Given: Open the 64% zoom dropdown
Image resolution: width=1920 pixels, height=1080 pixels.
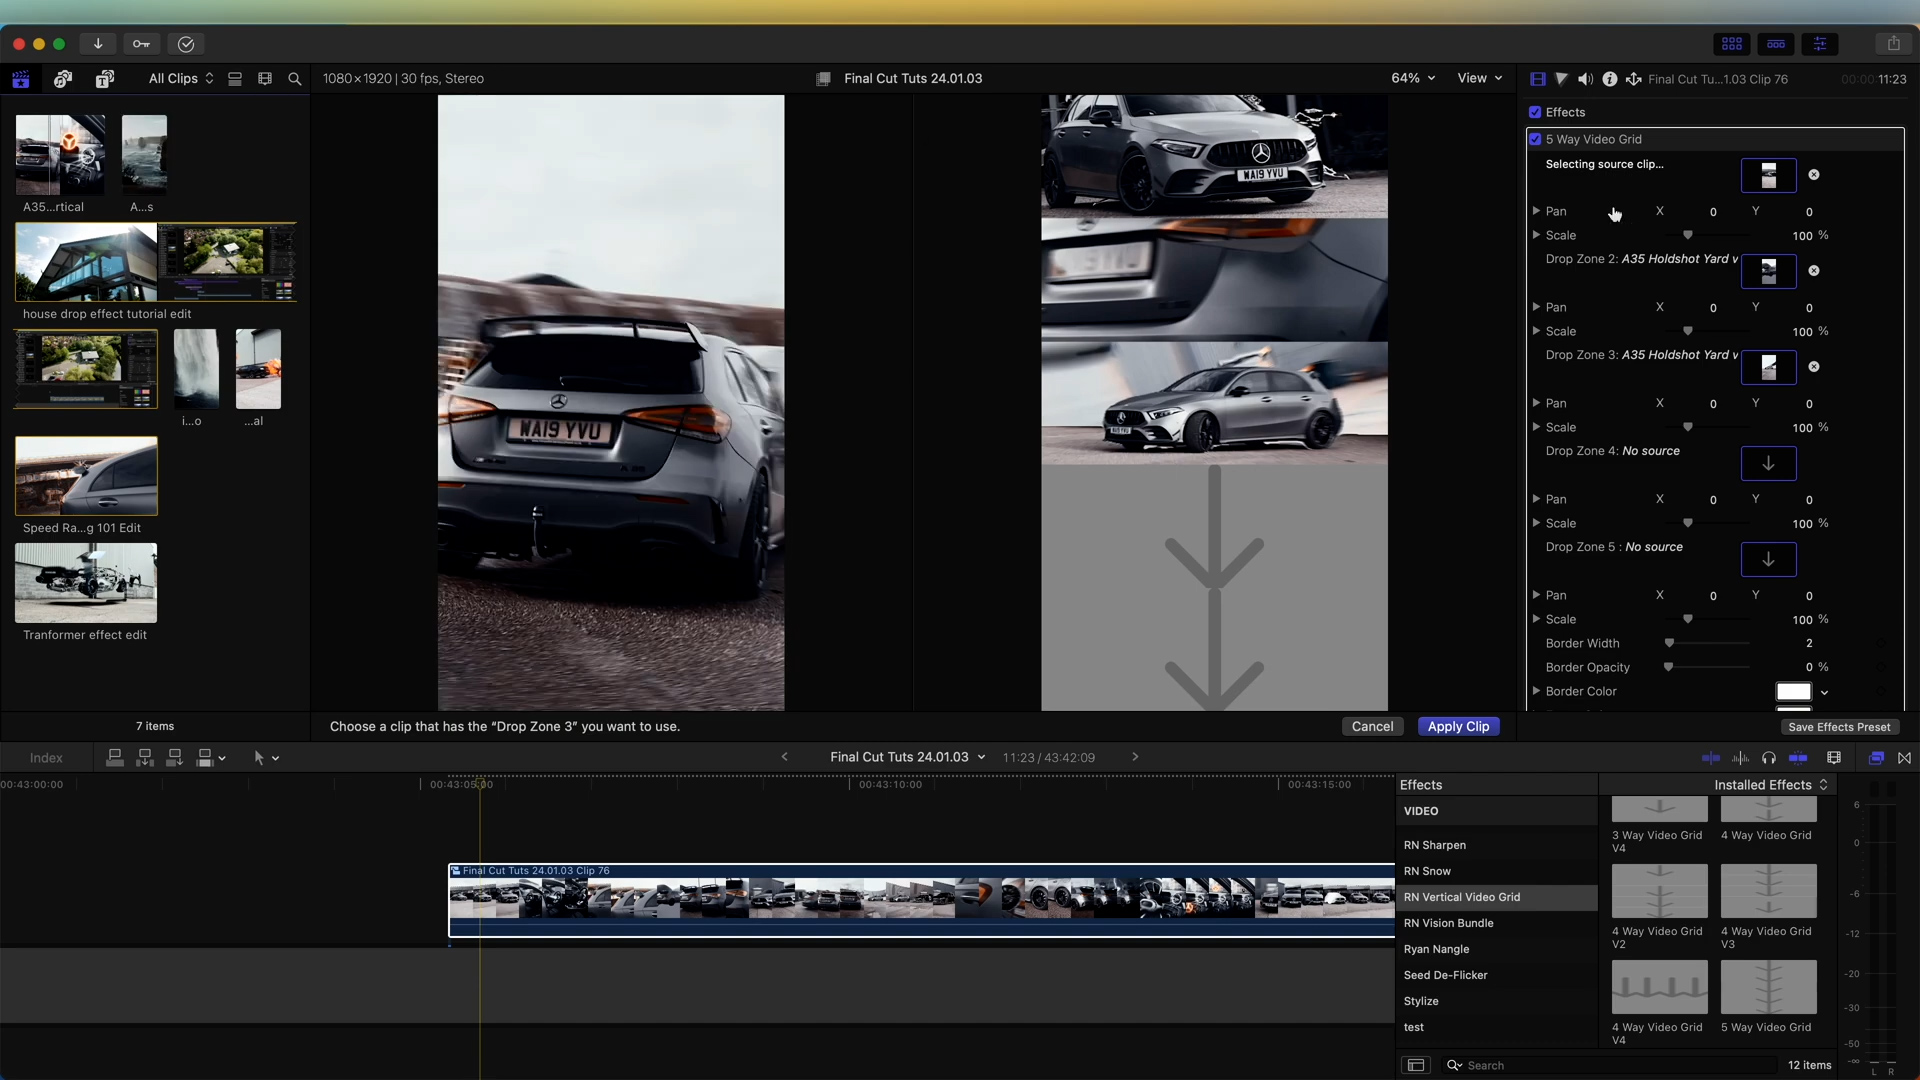Looking at the screenshot, I should point(1413,78).
